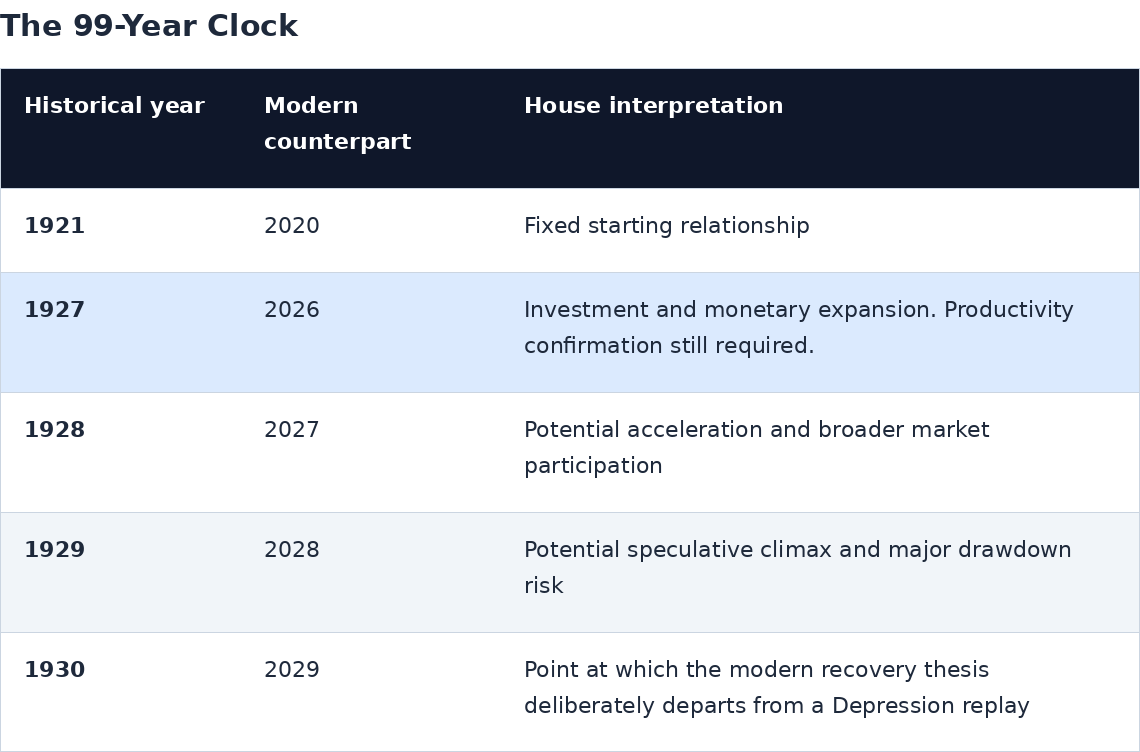
Task: Click the highlighted 1927 row label
Action: tap(55, 310)
